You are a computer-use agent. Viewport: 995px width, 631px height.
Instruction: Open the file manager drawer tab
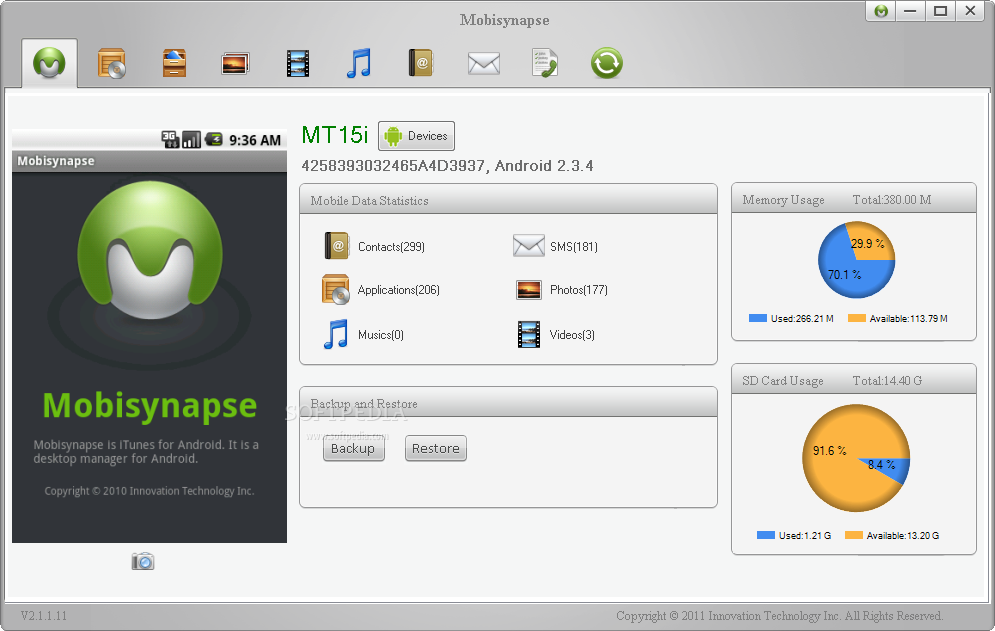pos(174,64)
